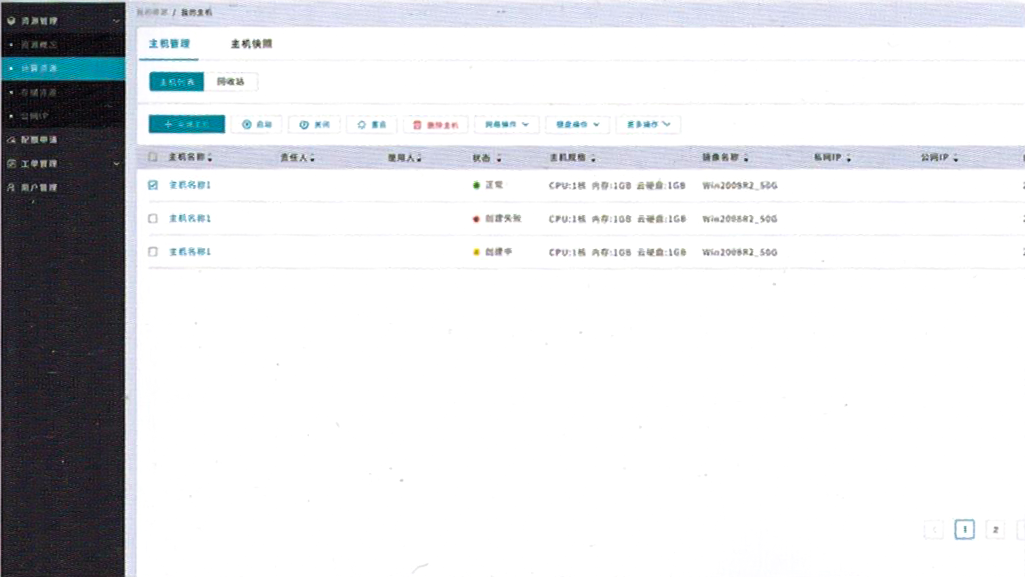Screen dimensions: 1025x577
Task: Sort by 状态 column sort icon
Action: pos(499,159)
